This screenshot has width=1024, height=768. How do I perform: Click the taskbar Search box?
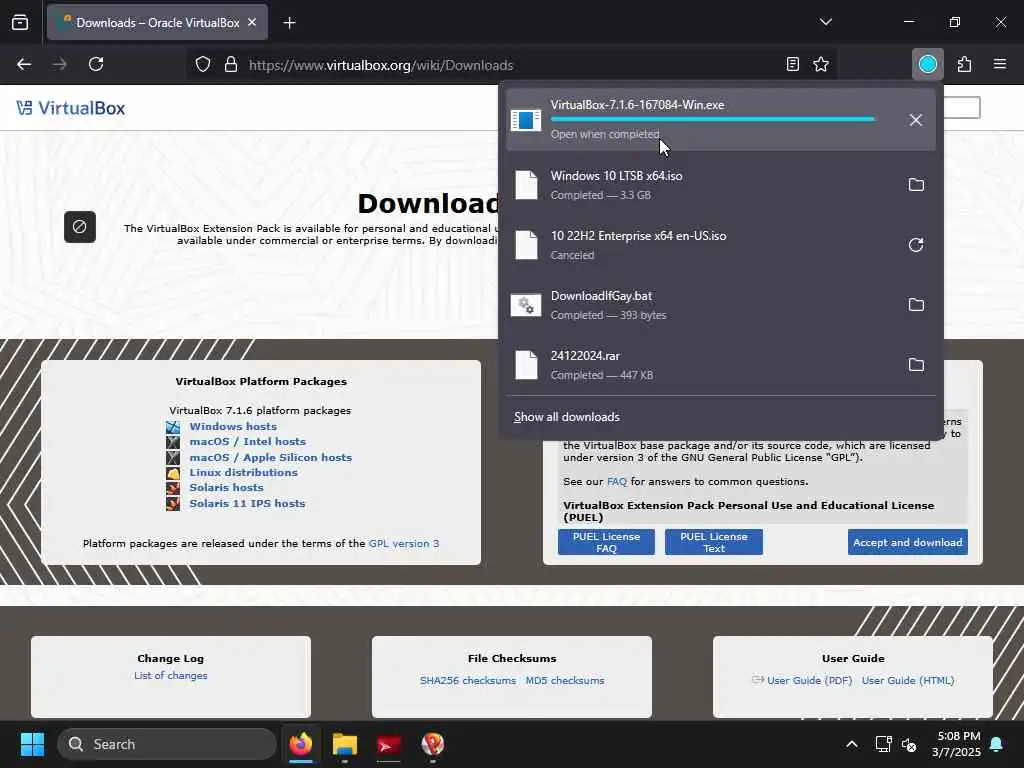point(167,744)
